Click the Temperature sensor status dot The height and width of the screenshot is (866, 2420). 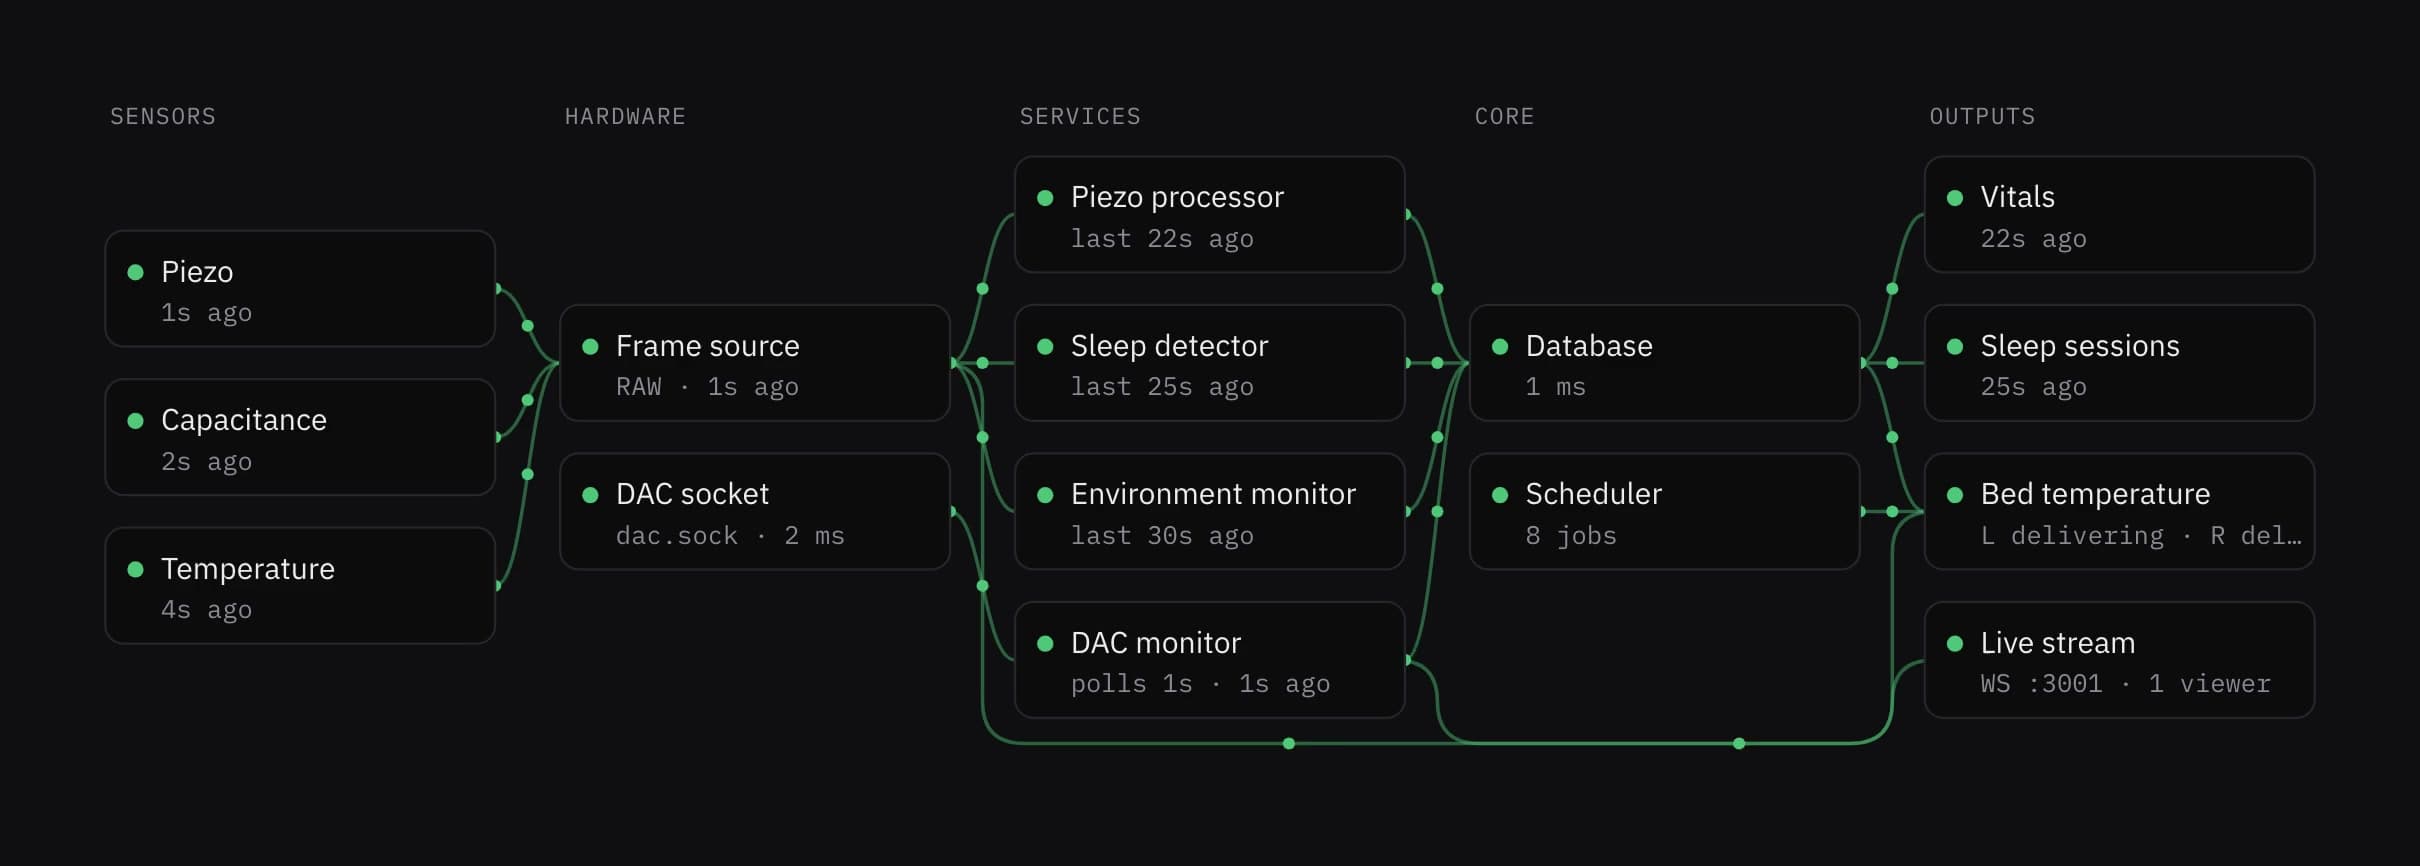point(136,569)
